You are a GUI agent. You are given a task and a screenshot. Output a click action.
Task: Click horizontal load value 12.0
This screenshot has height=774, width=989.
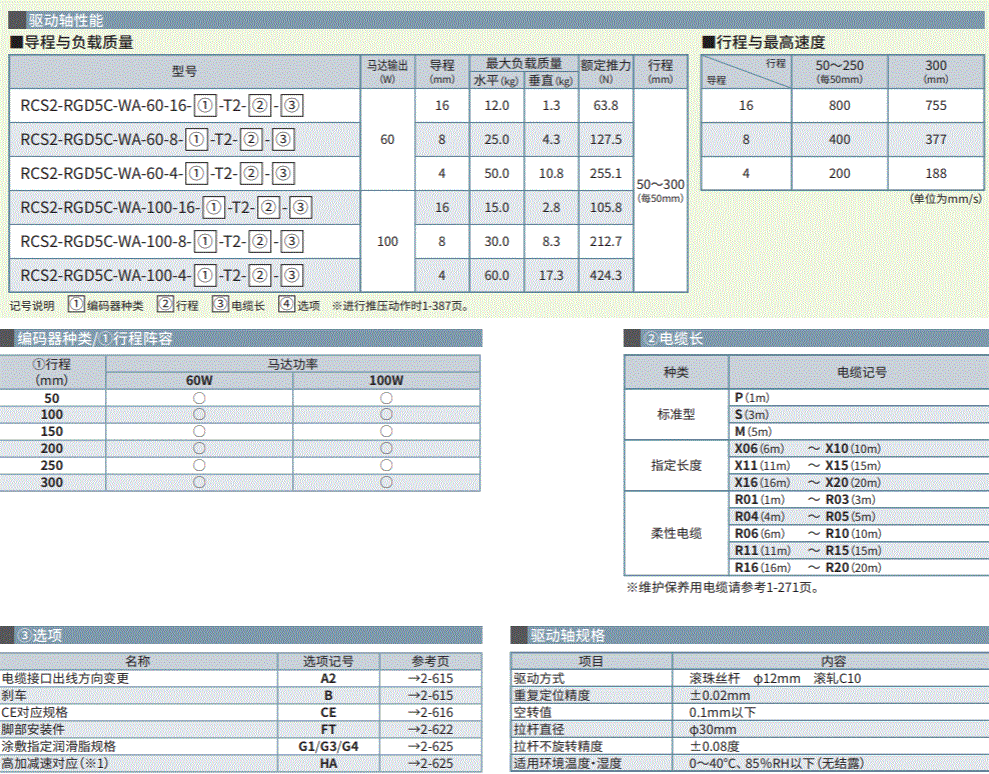[496, 105]
